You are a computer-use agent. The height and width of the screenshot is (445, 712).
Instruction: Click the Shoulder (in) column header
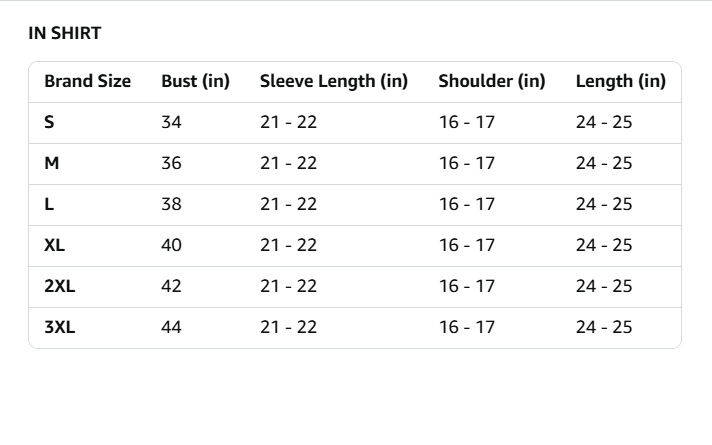pos(492,81)
